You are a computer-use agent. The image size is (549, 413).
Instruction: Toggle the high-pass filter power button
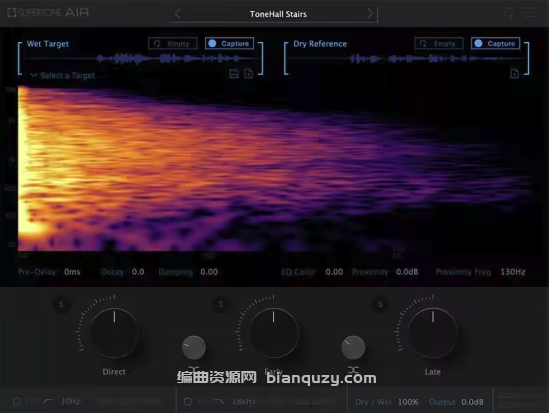click(x=17, y=402)
